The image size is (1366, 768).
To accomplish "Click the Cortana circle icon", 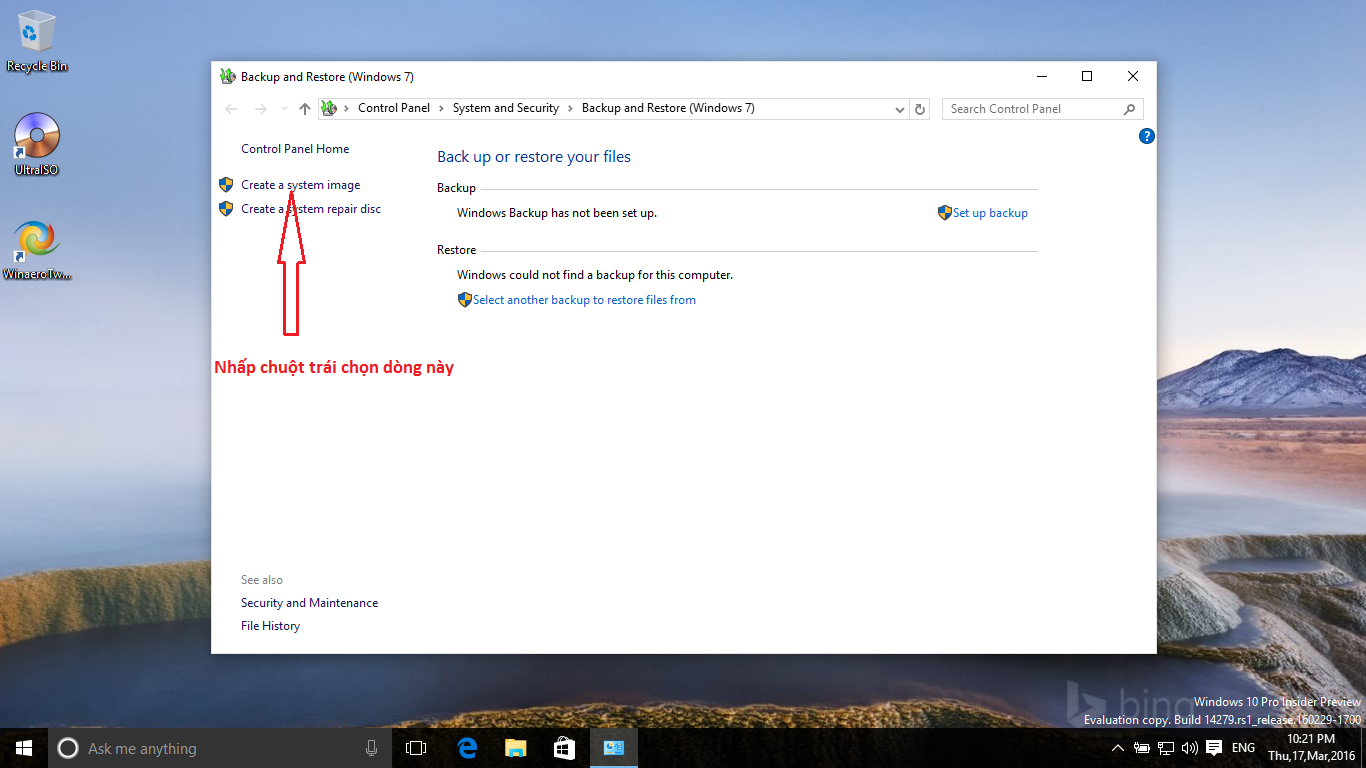I will (x=68, y=748).
